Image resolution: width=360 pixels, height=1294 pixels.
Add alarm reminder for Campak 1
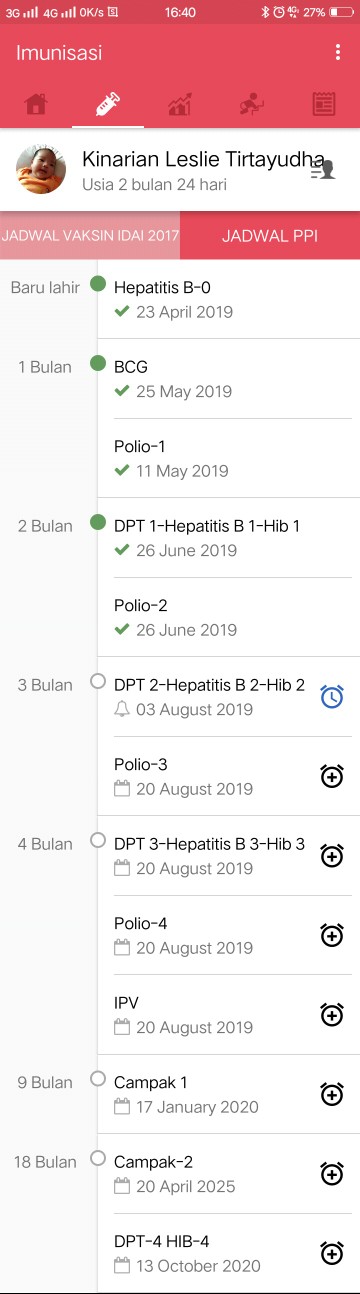pyautogui.click(x=332, y=1094)
